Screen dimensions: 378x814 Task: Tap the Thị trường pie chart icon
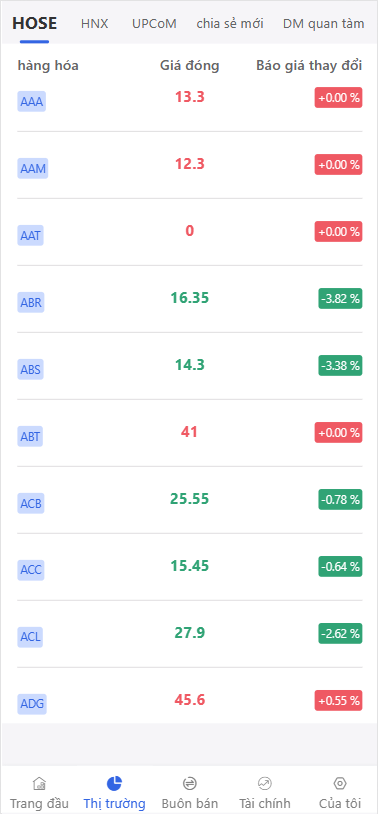114,783
